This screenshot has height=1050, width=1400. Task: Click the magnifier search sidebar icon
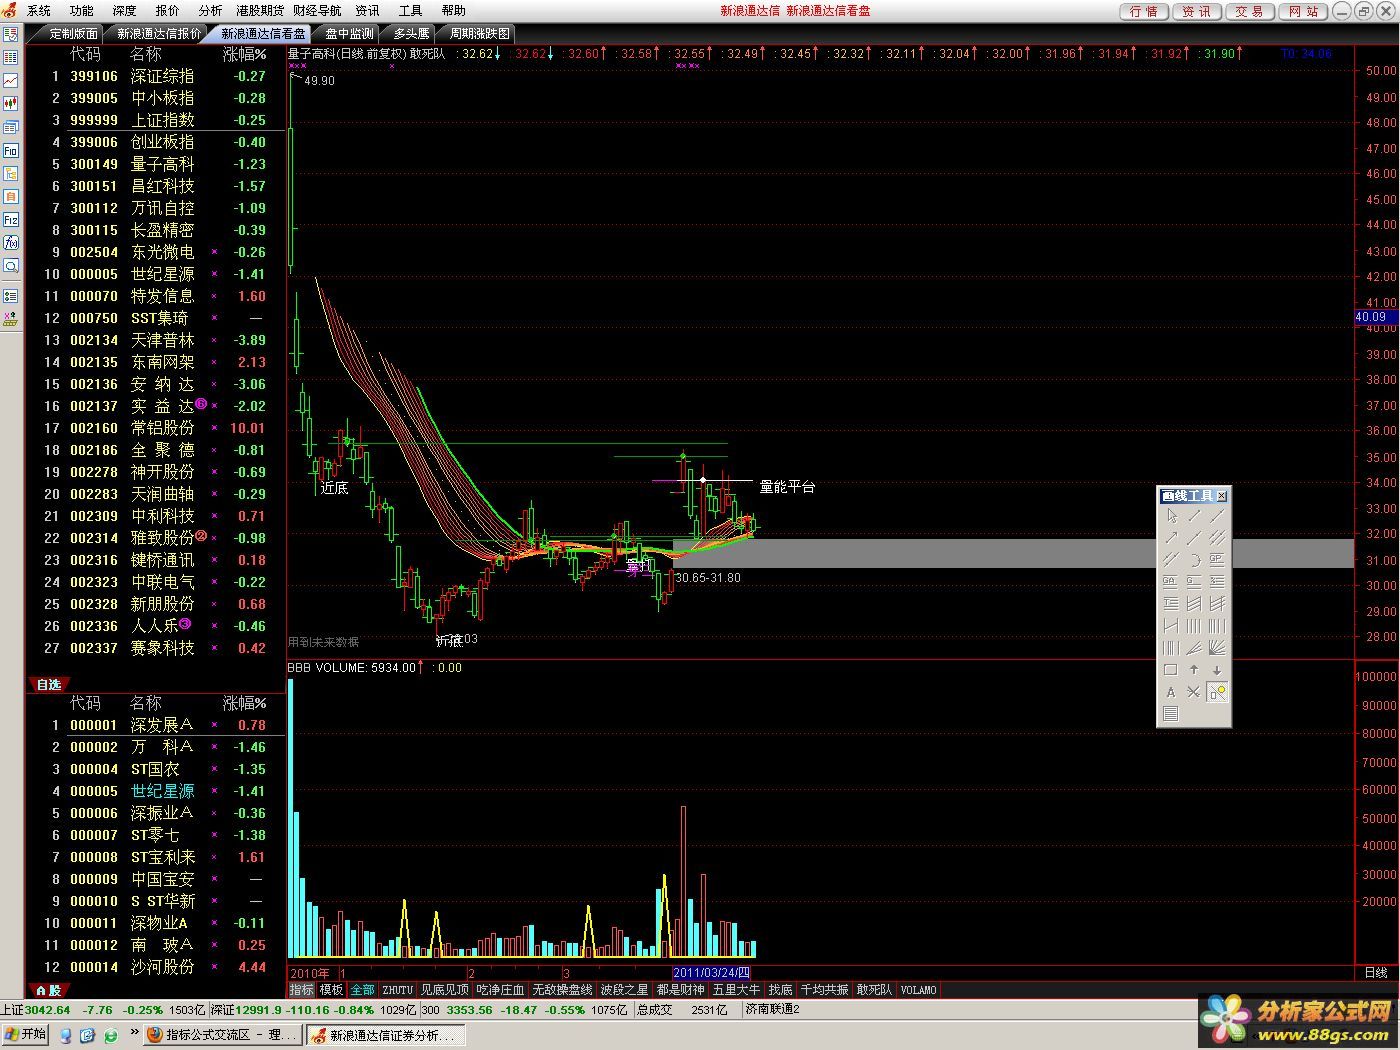pyautogui.click(x=10, y=266)
